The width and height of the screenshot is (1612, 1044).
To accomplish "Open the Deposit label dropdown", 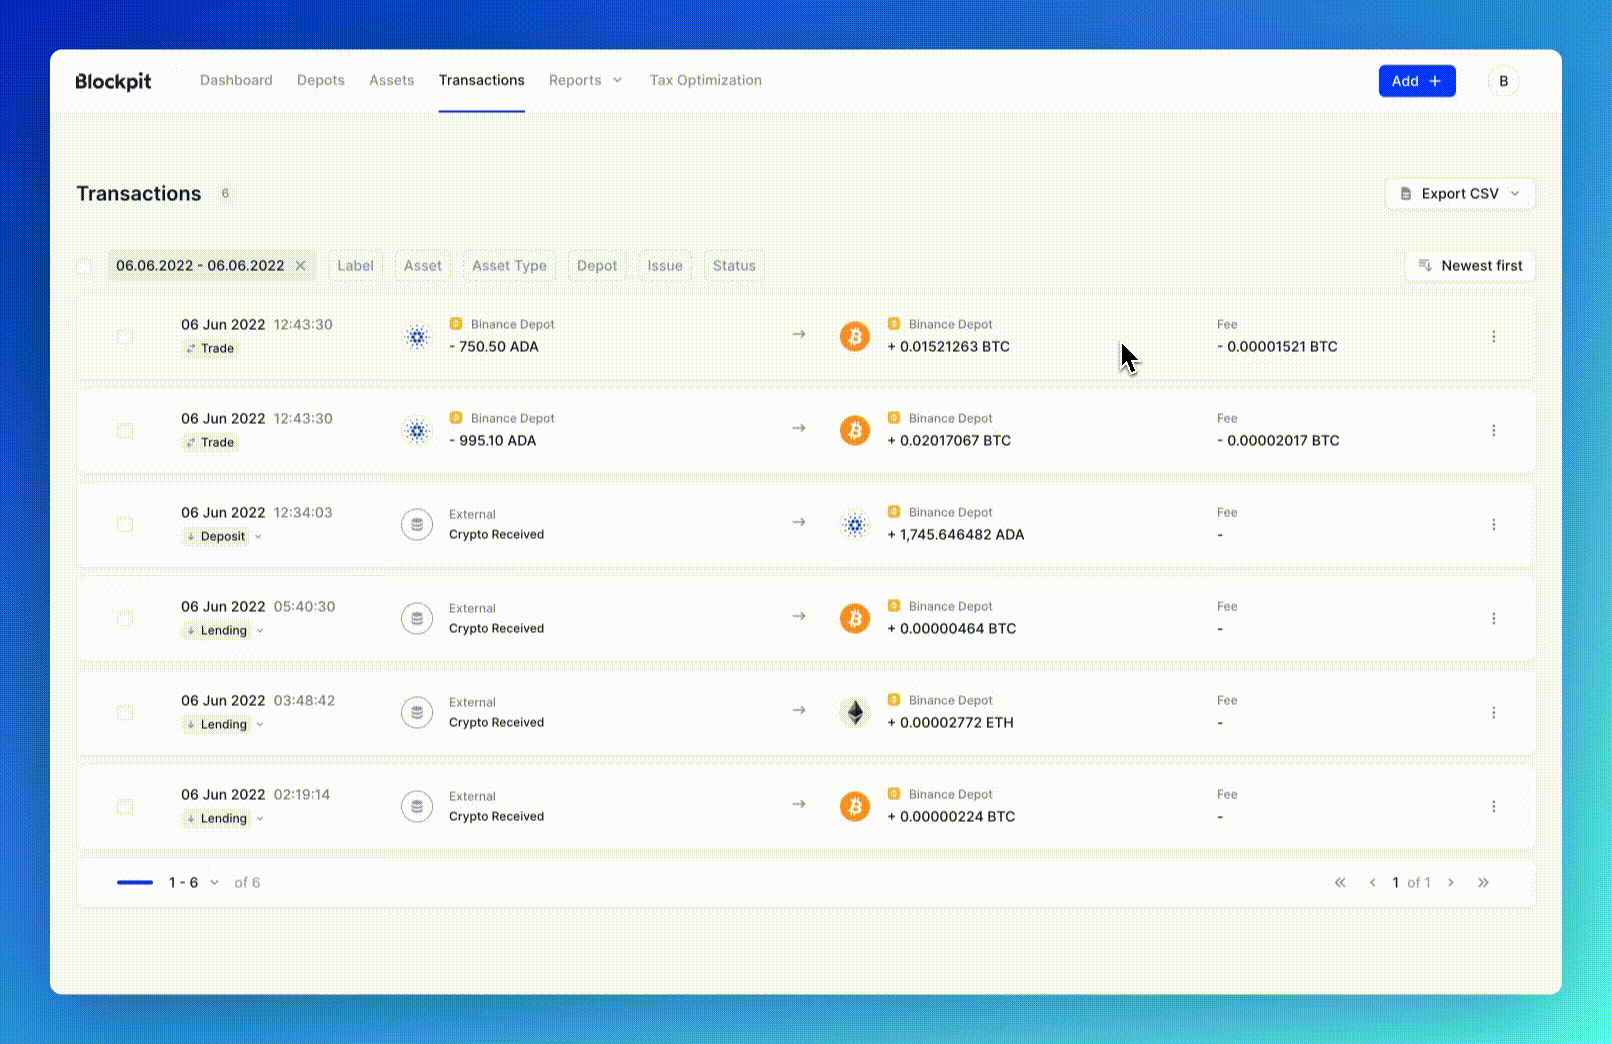I will (222, 536).
